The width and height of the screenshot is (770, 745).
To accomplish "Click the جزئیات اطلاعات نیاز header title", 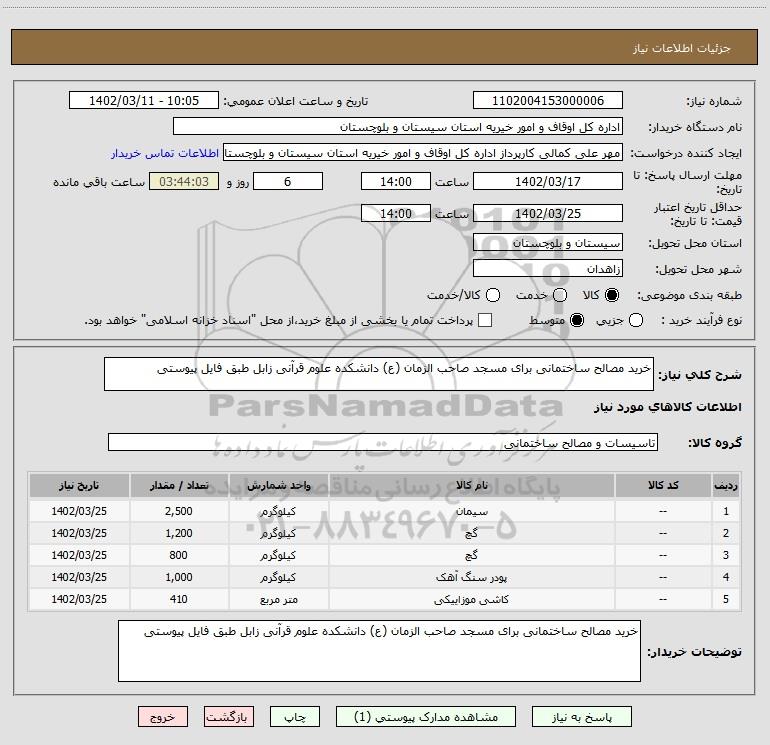I will 682,48.
